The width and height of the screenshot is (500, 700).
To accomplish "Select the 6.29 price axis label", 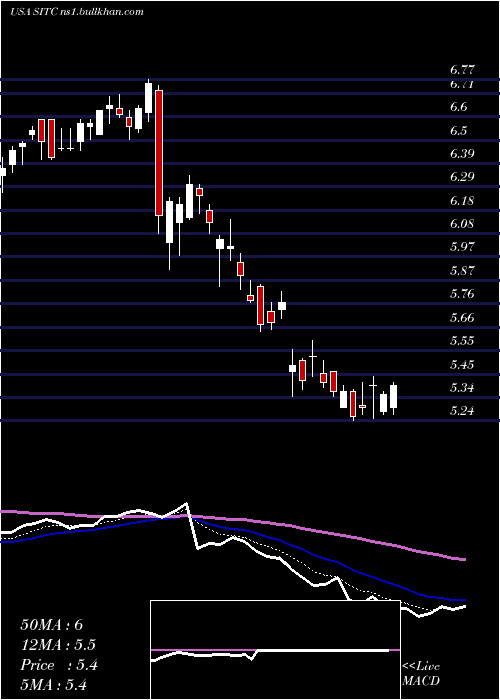I will tap(462, 177).
